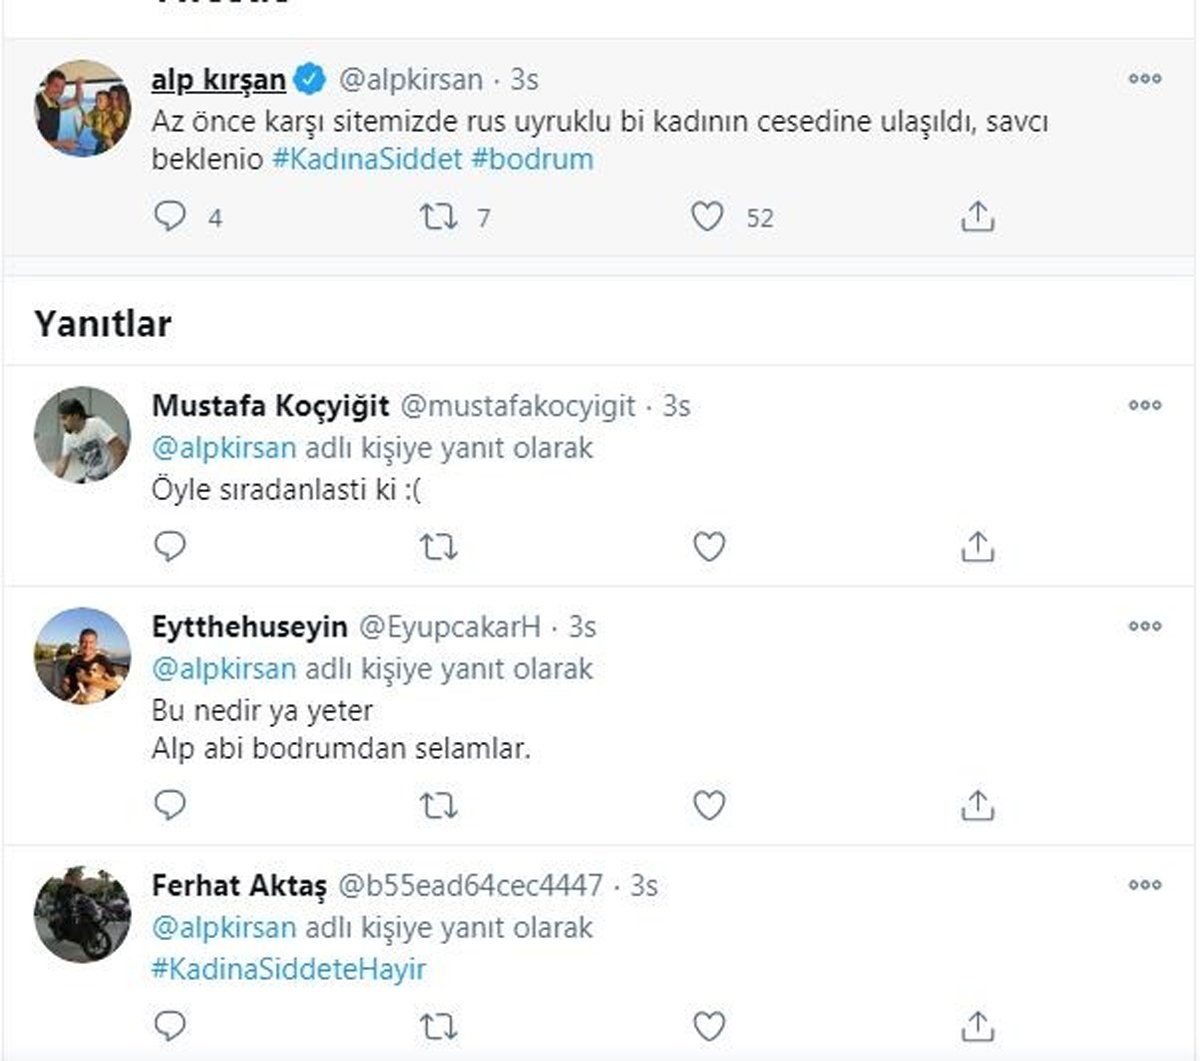Retweet Mustafa Koçyiğit's reply

438,547
